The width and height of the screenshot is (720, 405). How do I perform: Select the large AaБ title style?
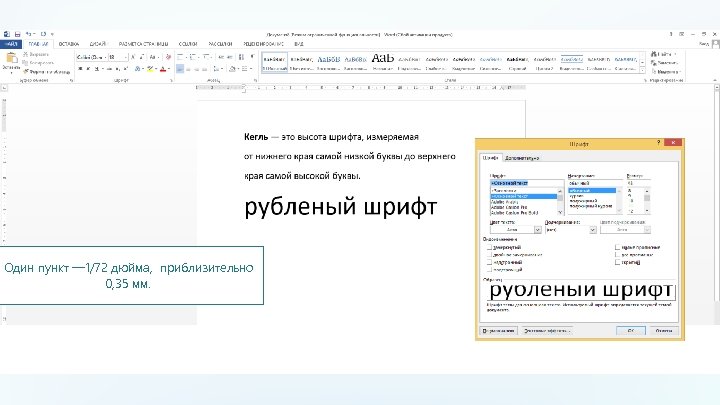pyautogui.click(x=382, y=62)
